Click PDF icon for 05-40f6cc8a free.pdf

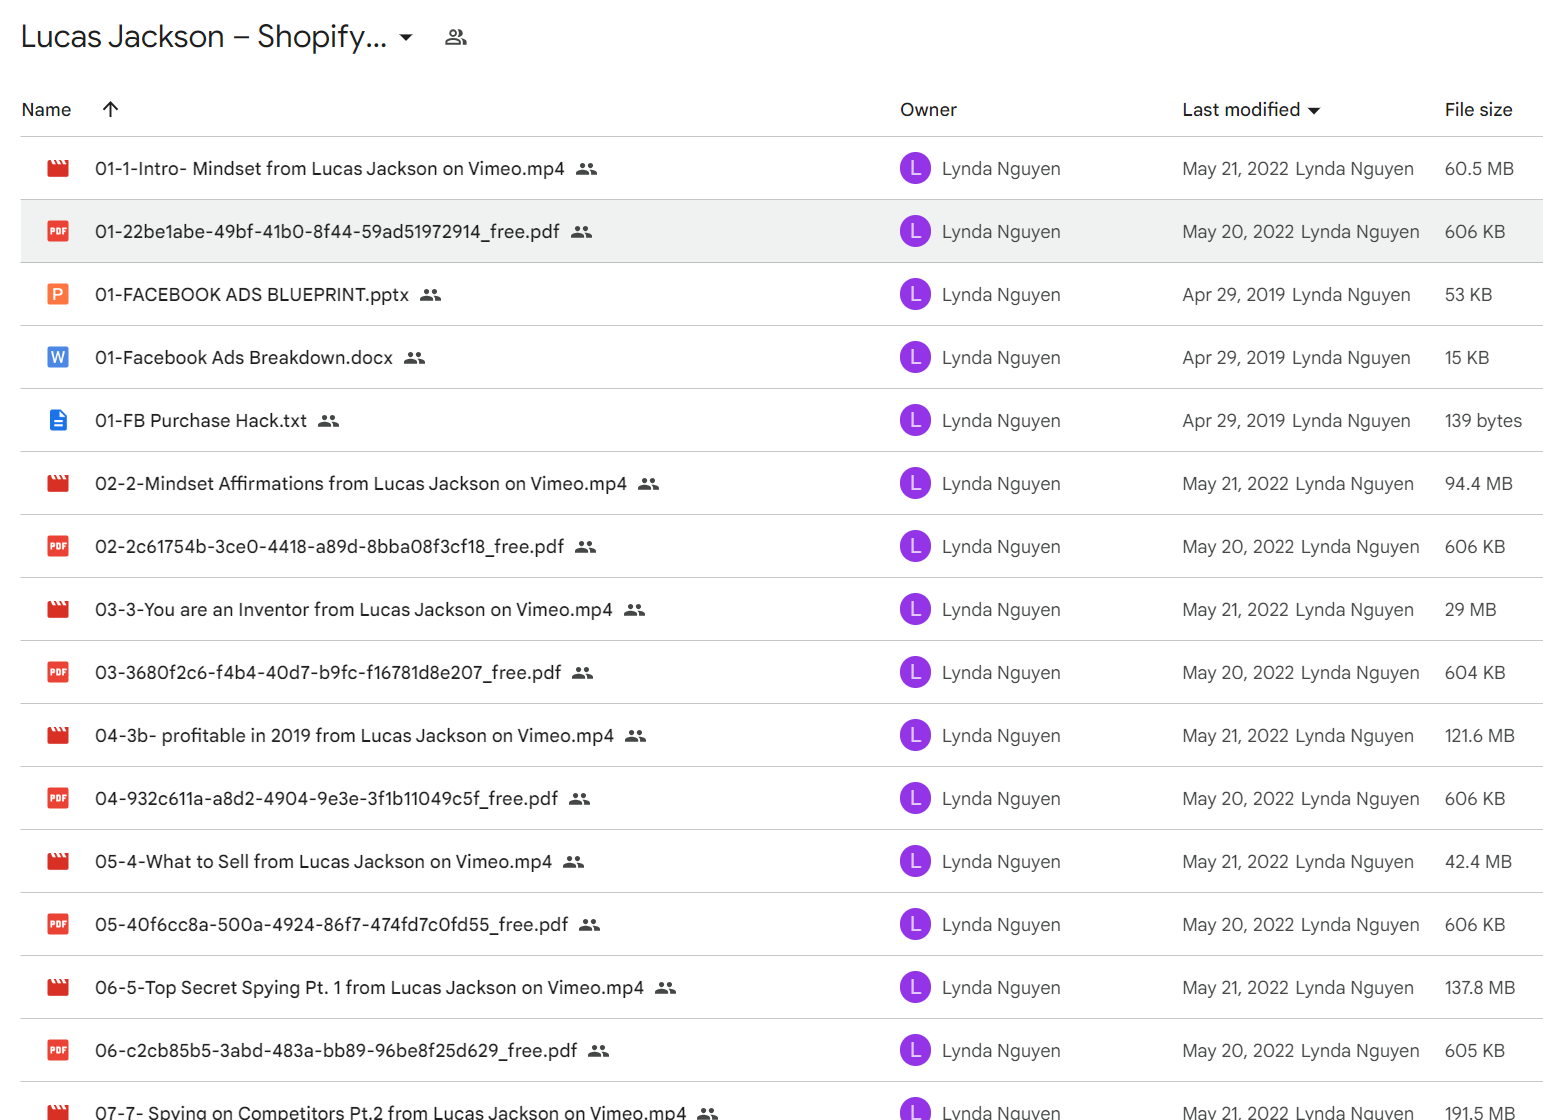click(x=58, y=924)
